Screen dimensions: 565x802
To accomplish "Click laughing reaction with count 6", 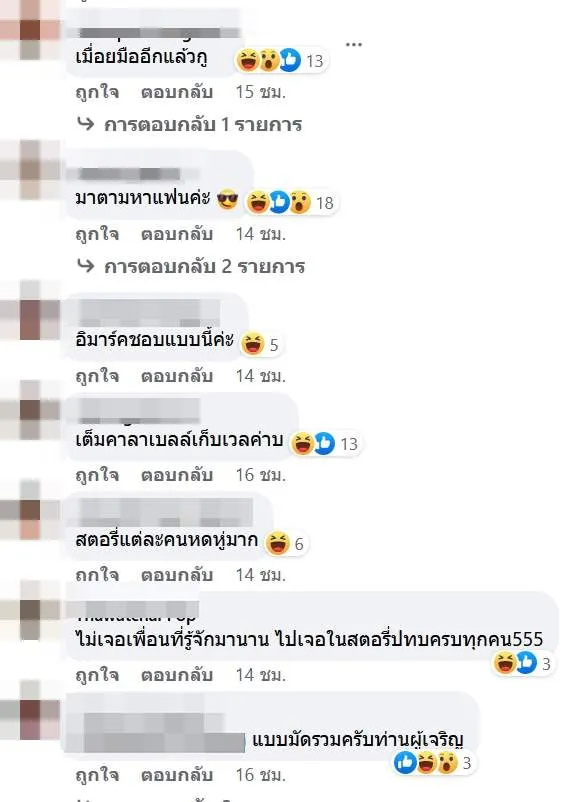I will pos(286,543).
